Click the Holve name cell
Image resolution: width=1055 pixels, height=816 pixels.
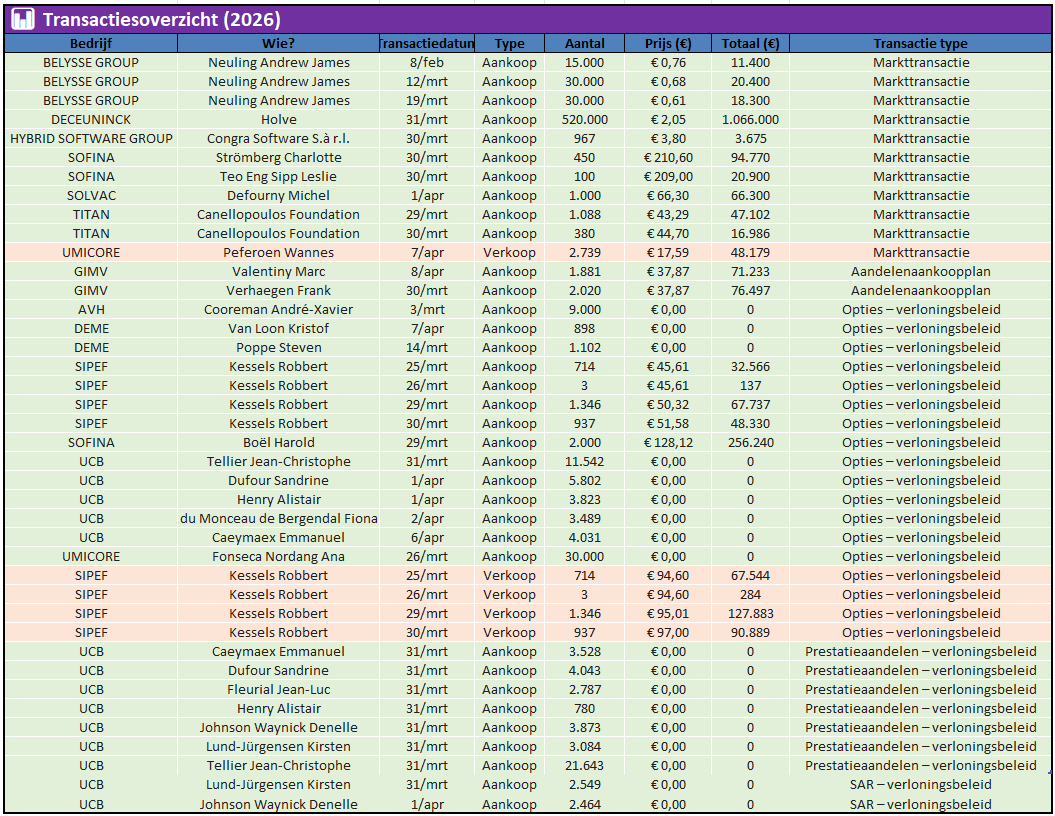coord(278,120)
